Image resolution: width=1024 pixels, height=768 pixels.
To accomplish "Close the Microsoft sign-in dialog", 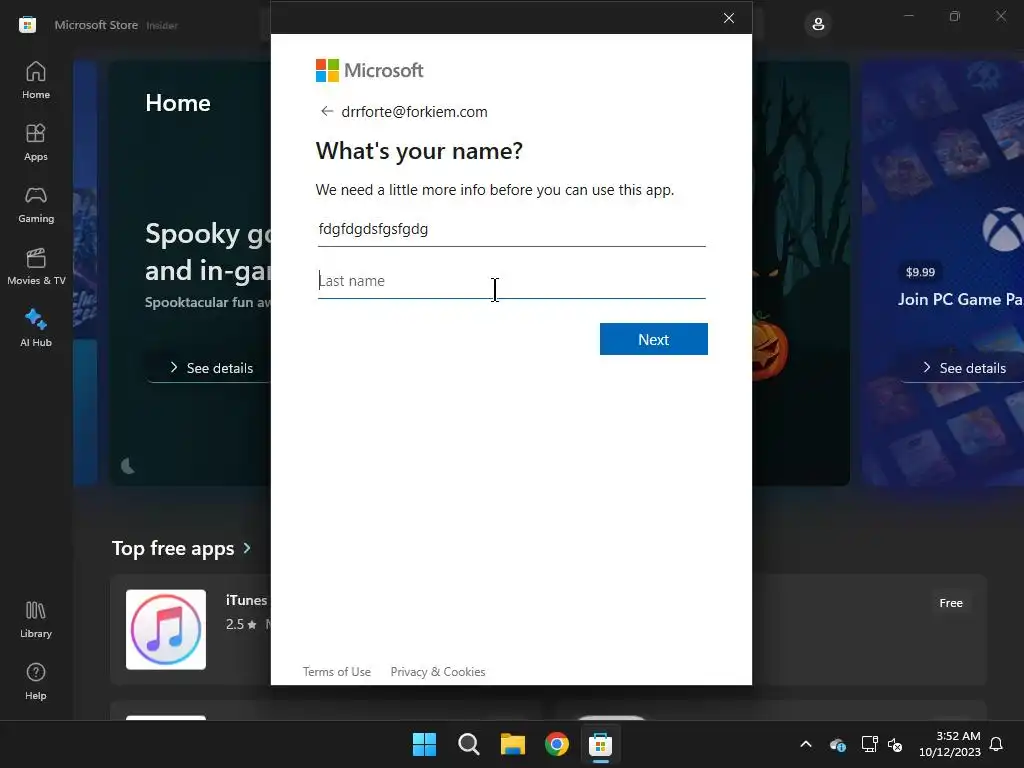I will point(729,18).
